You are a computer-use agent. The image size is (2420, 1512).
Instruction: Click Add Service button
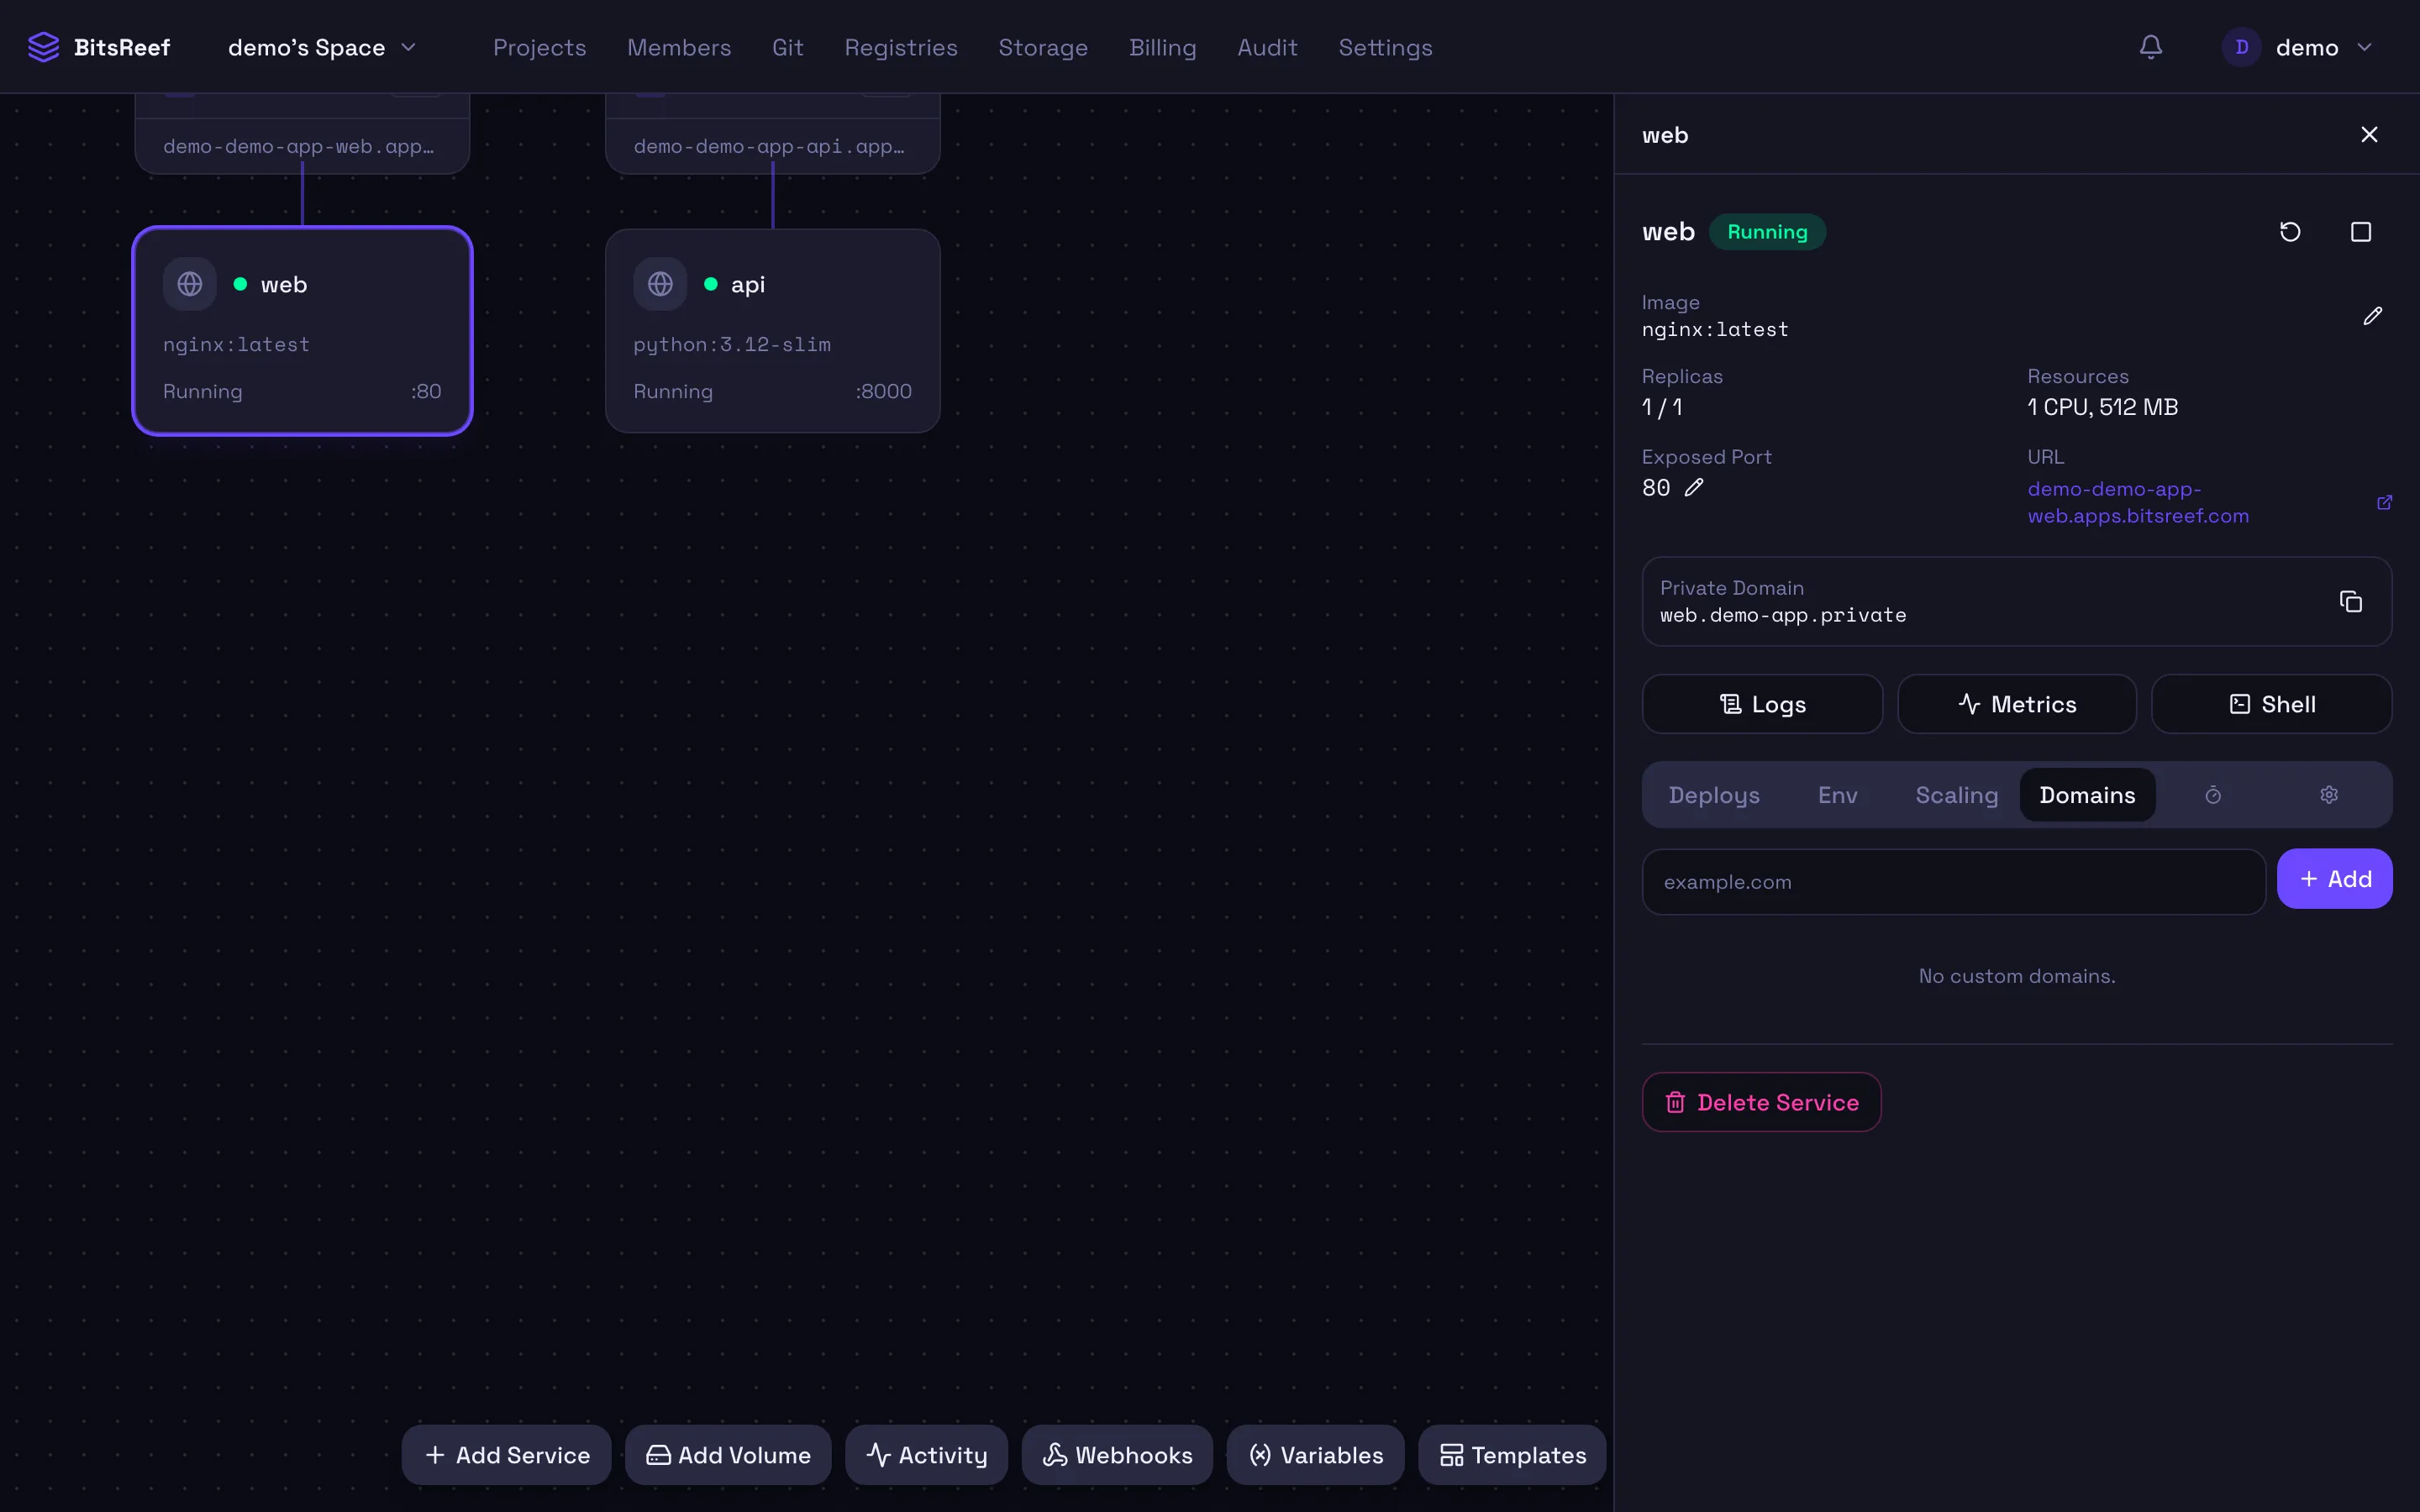[506, 1455]
